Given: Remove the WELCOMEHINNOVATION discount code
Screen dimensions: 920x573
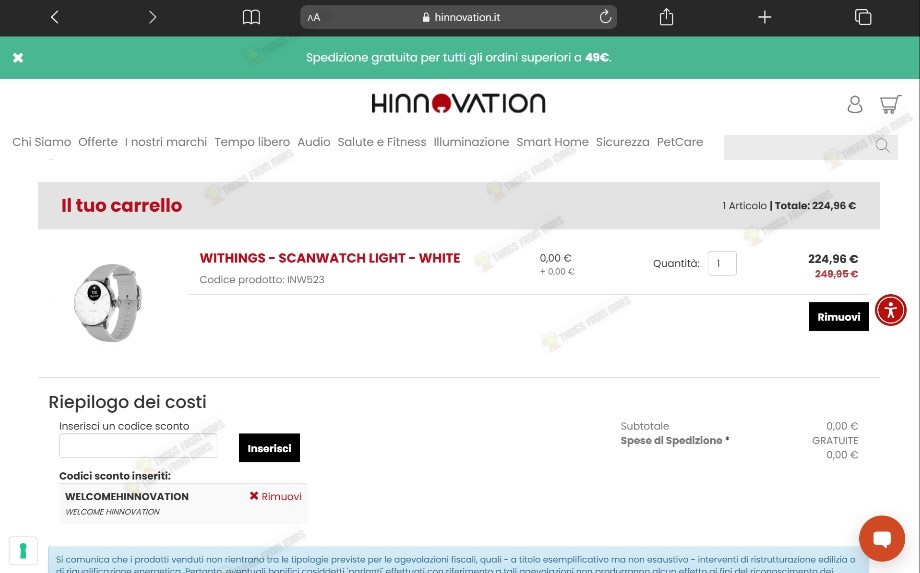Looking at the screenshot, I should 275,496.
